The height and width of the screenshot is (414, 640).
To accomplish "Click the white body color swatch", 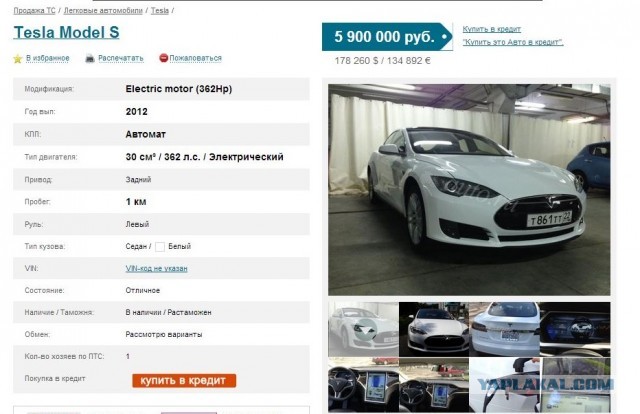I will tap(160, 247).
